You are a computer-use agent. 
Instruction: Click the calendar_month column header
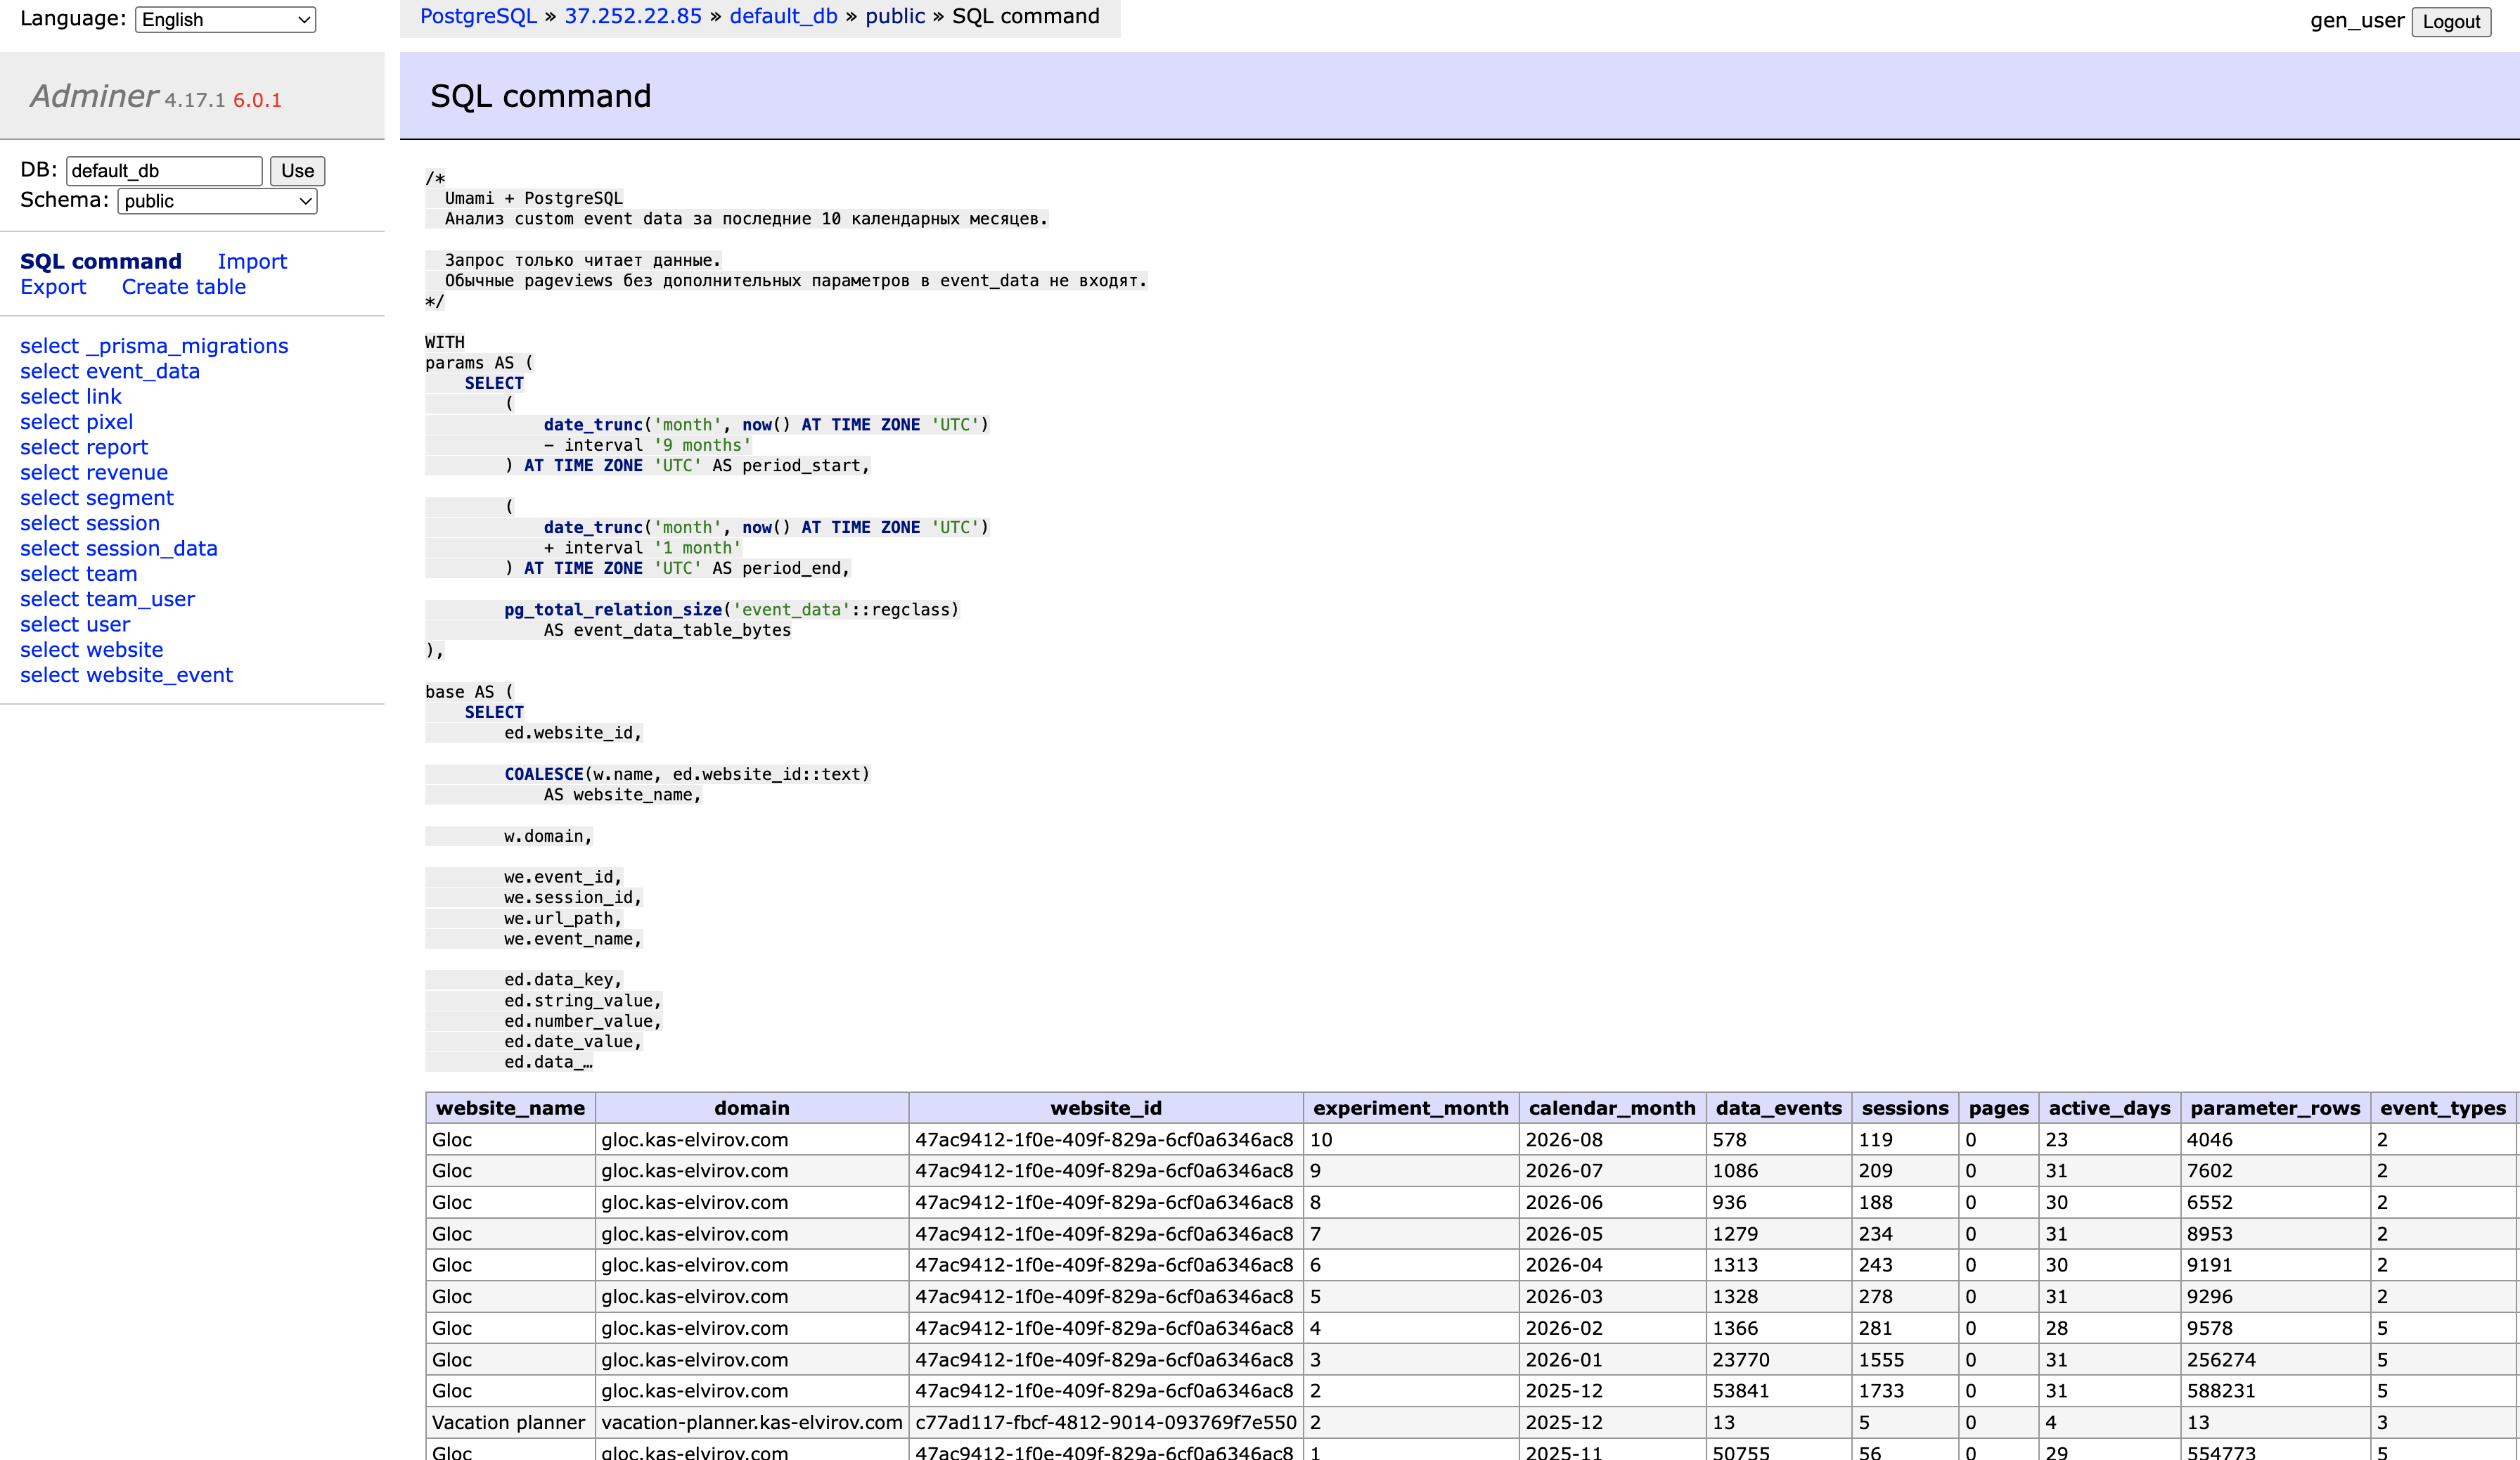coord(1612,1108)
